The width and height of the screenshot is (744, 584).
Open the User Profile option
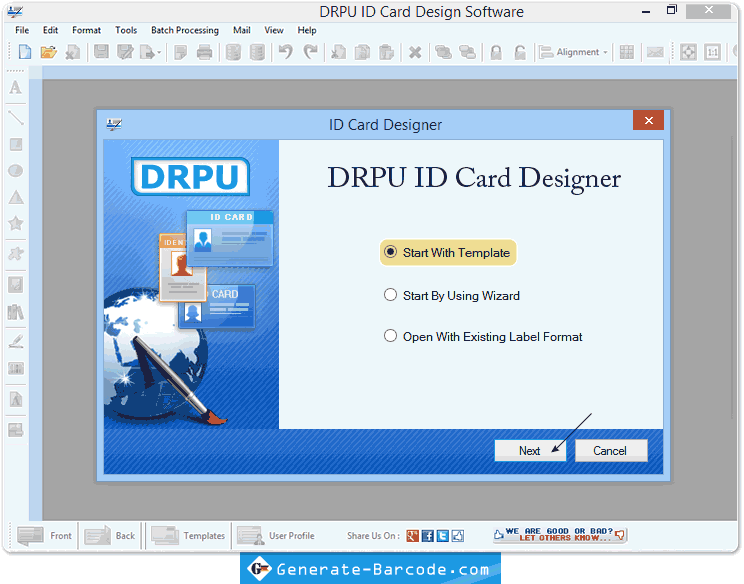[x=276, y=536]
